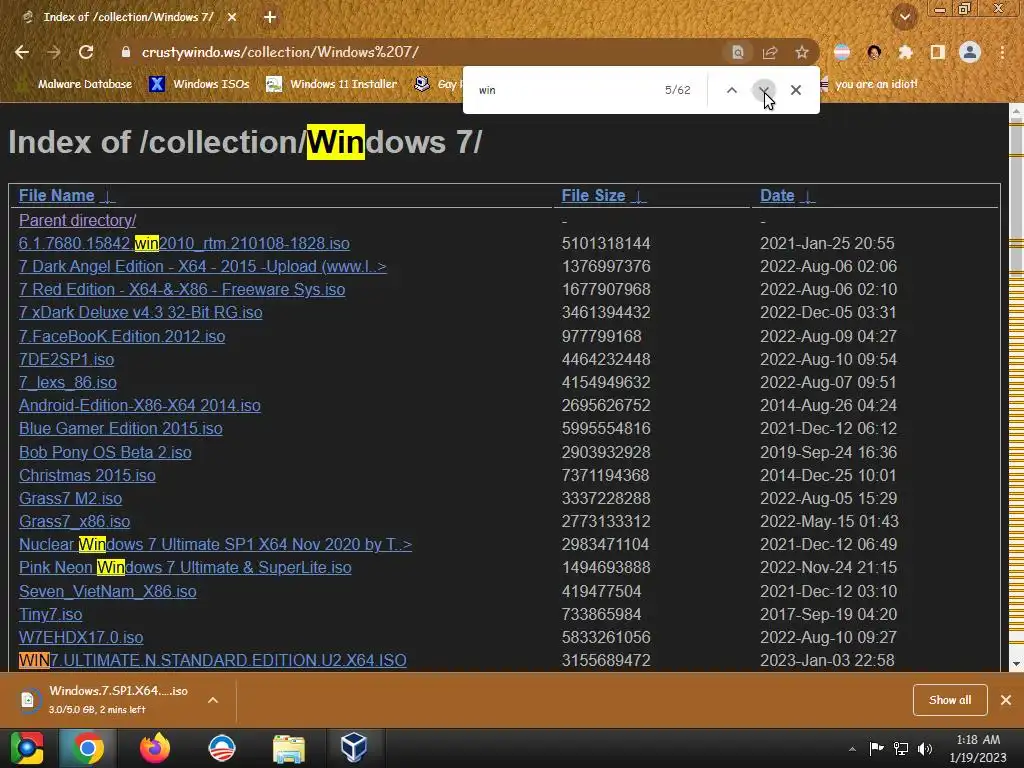Bookmark this page with the star icon

coord(801,52)
